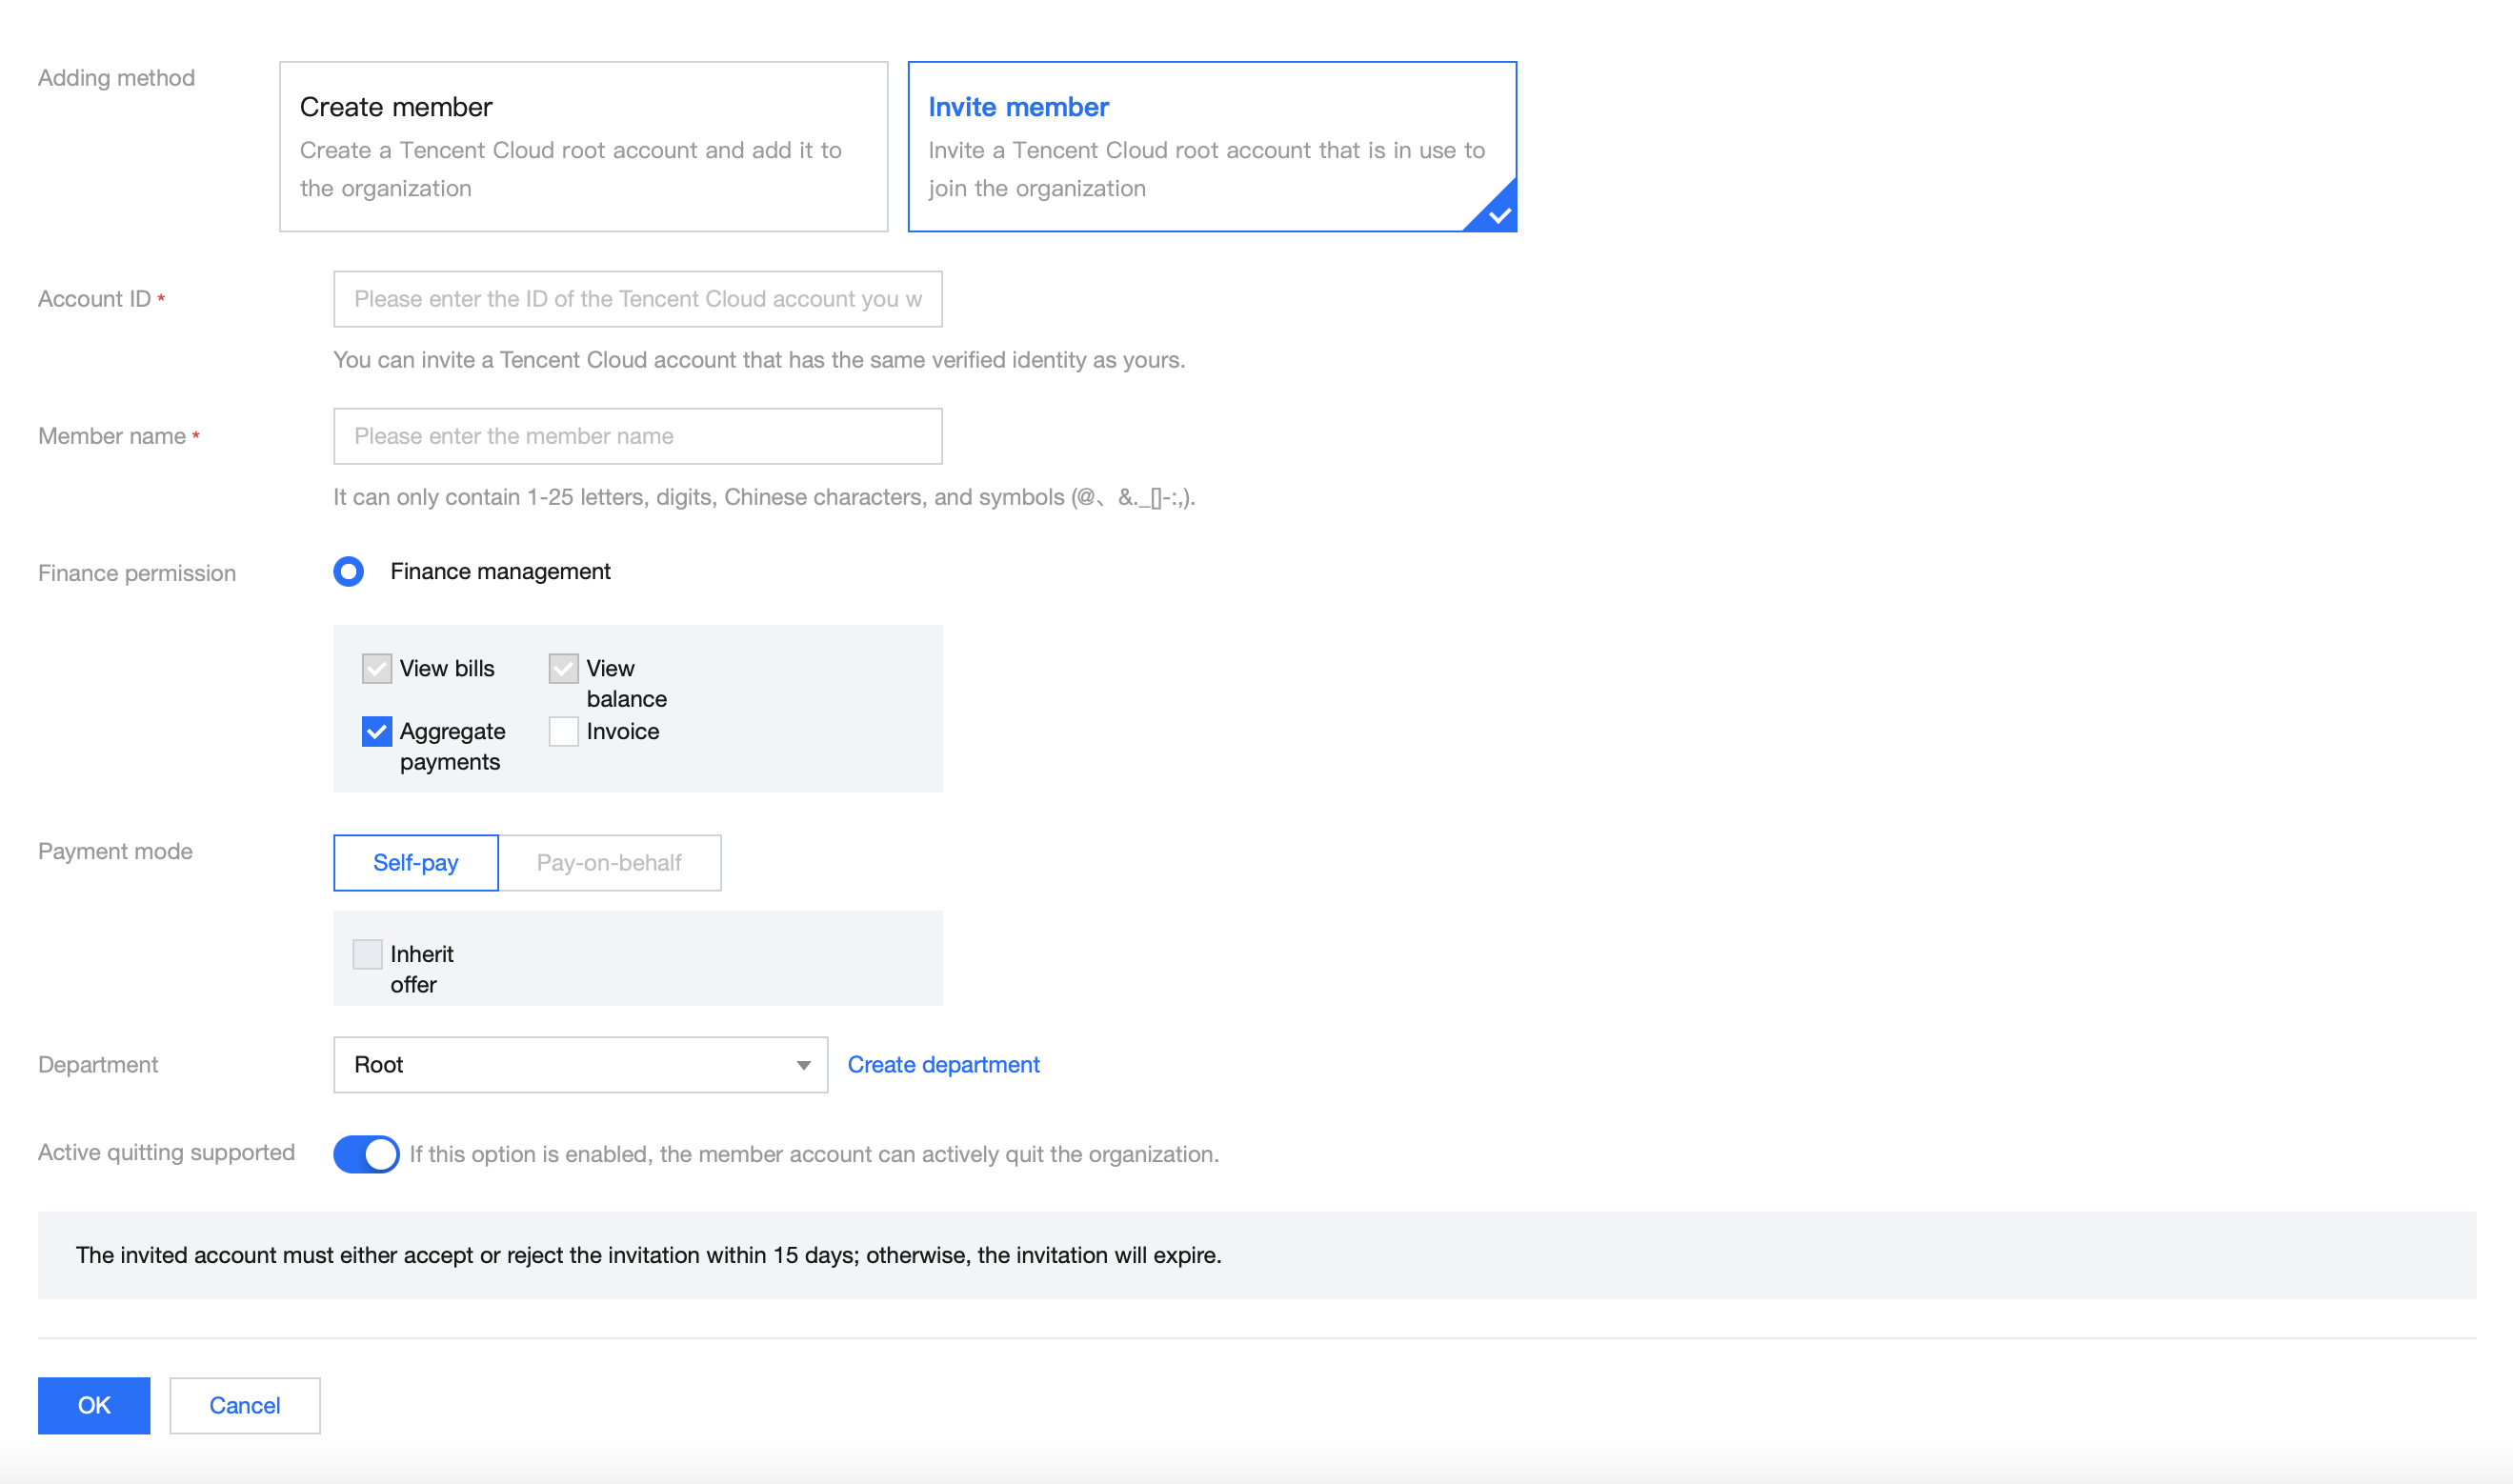Select the Finance management radio button
Image resolution: width=2513 pixels, height=1484 pixels.
348,572
